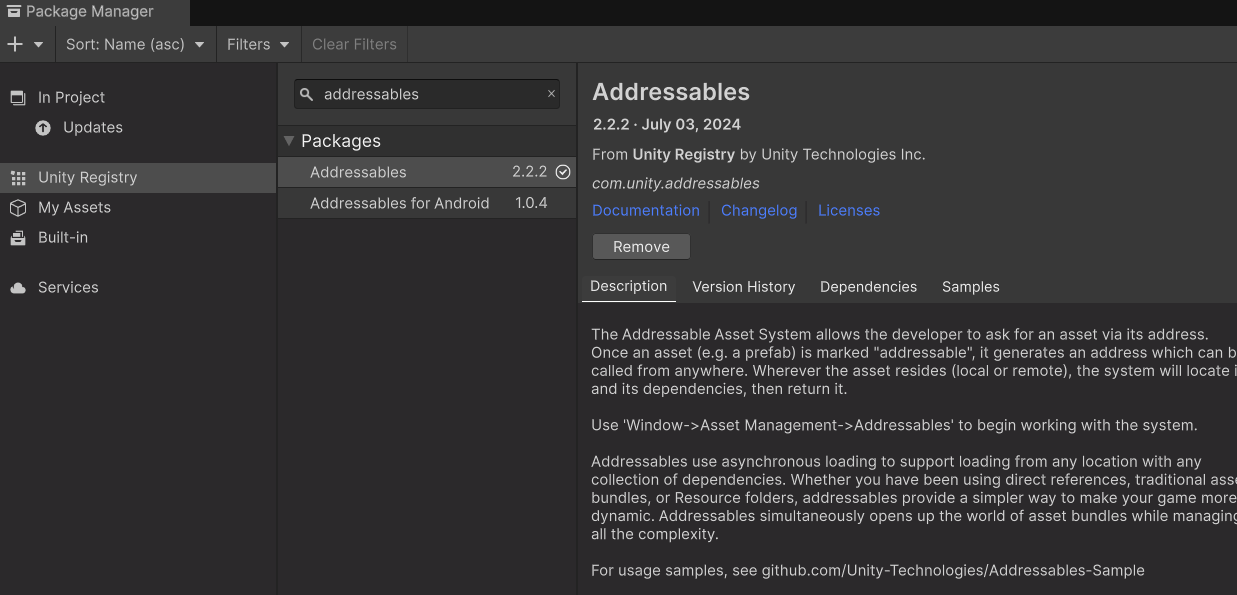Select In Project in the sidebar
This screenshot has height=595, width=1237.
pyautogui.click(x=71, y=97)
